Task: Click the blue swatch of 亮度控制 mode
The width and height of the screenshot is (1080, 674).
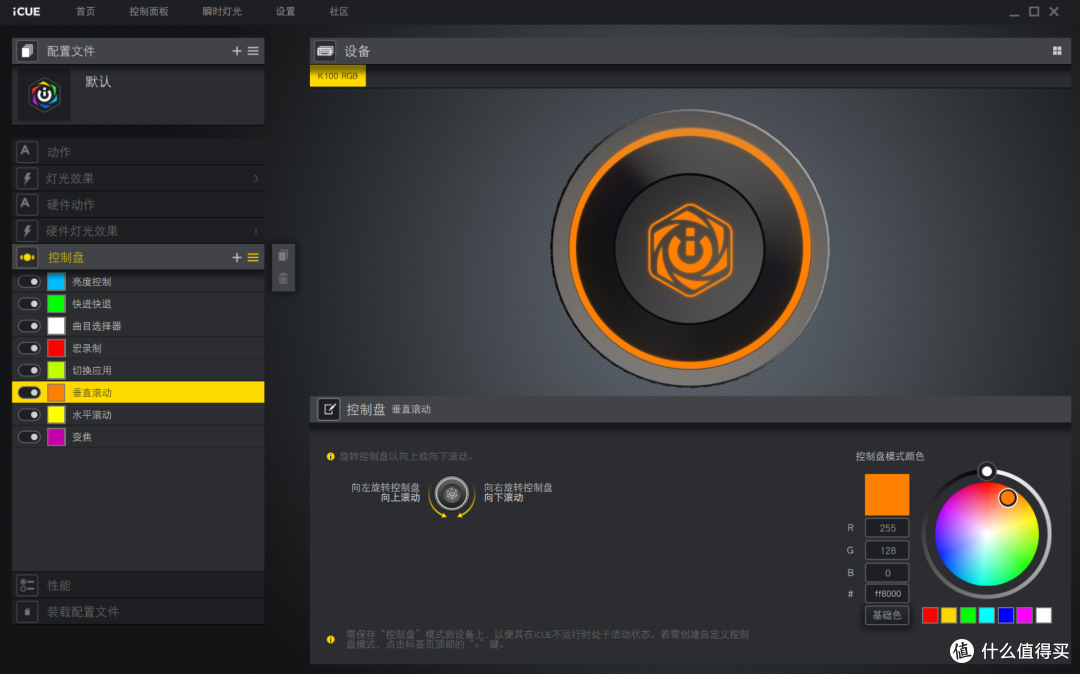Action: coord(56,282)
